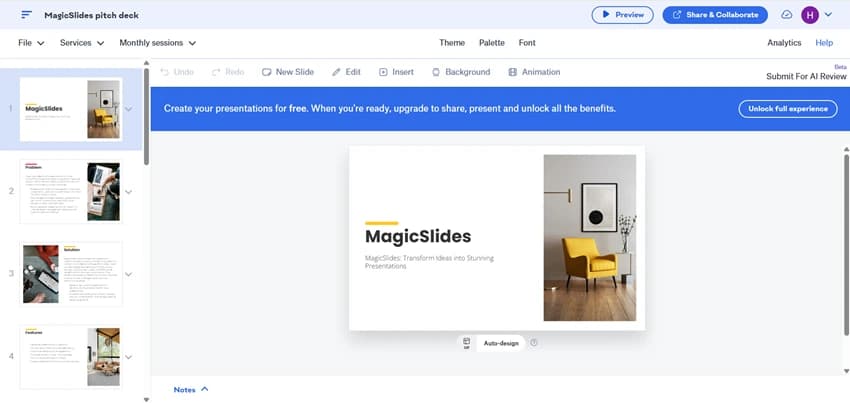
Task: Open the Font tab
Action: pyautogui.click(x=527, y=43)
